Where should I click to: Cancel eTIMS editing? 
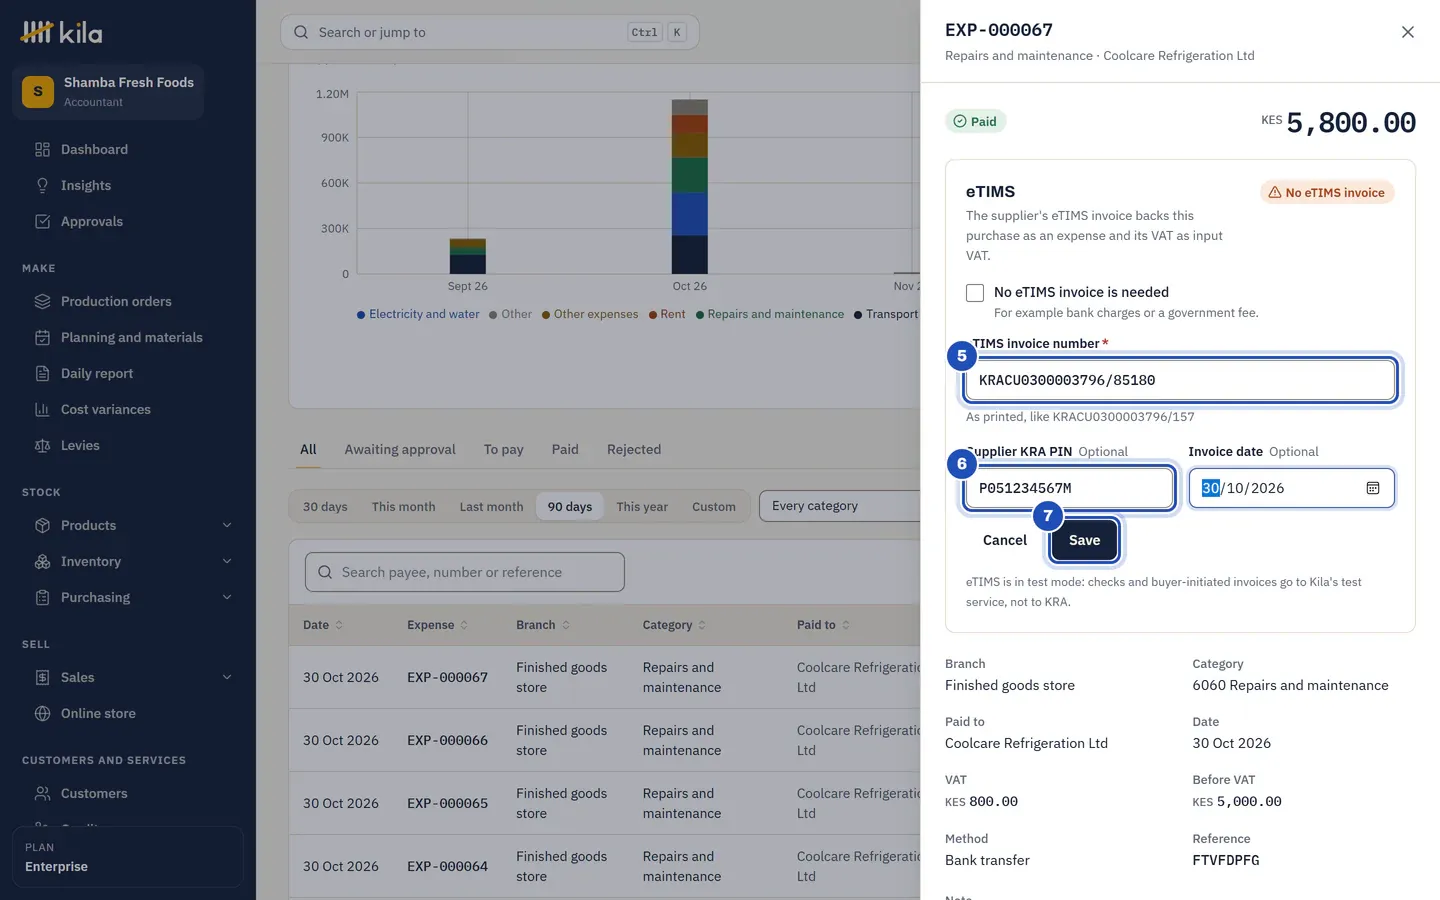click(1005, 540)
